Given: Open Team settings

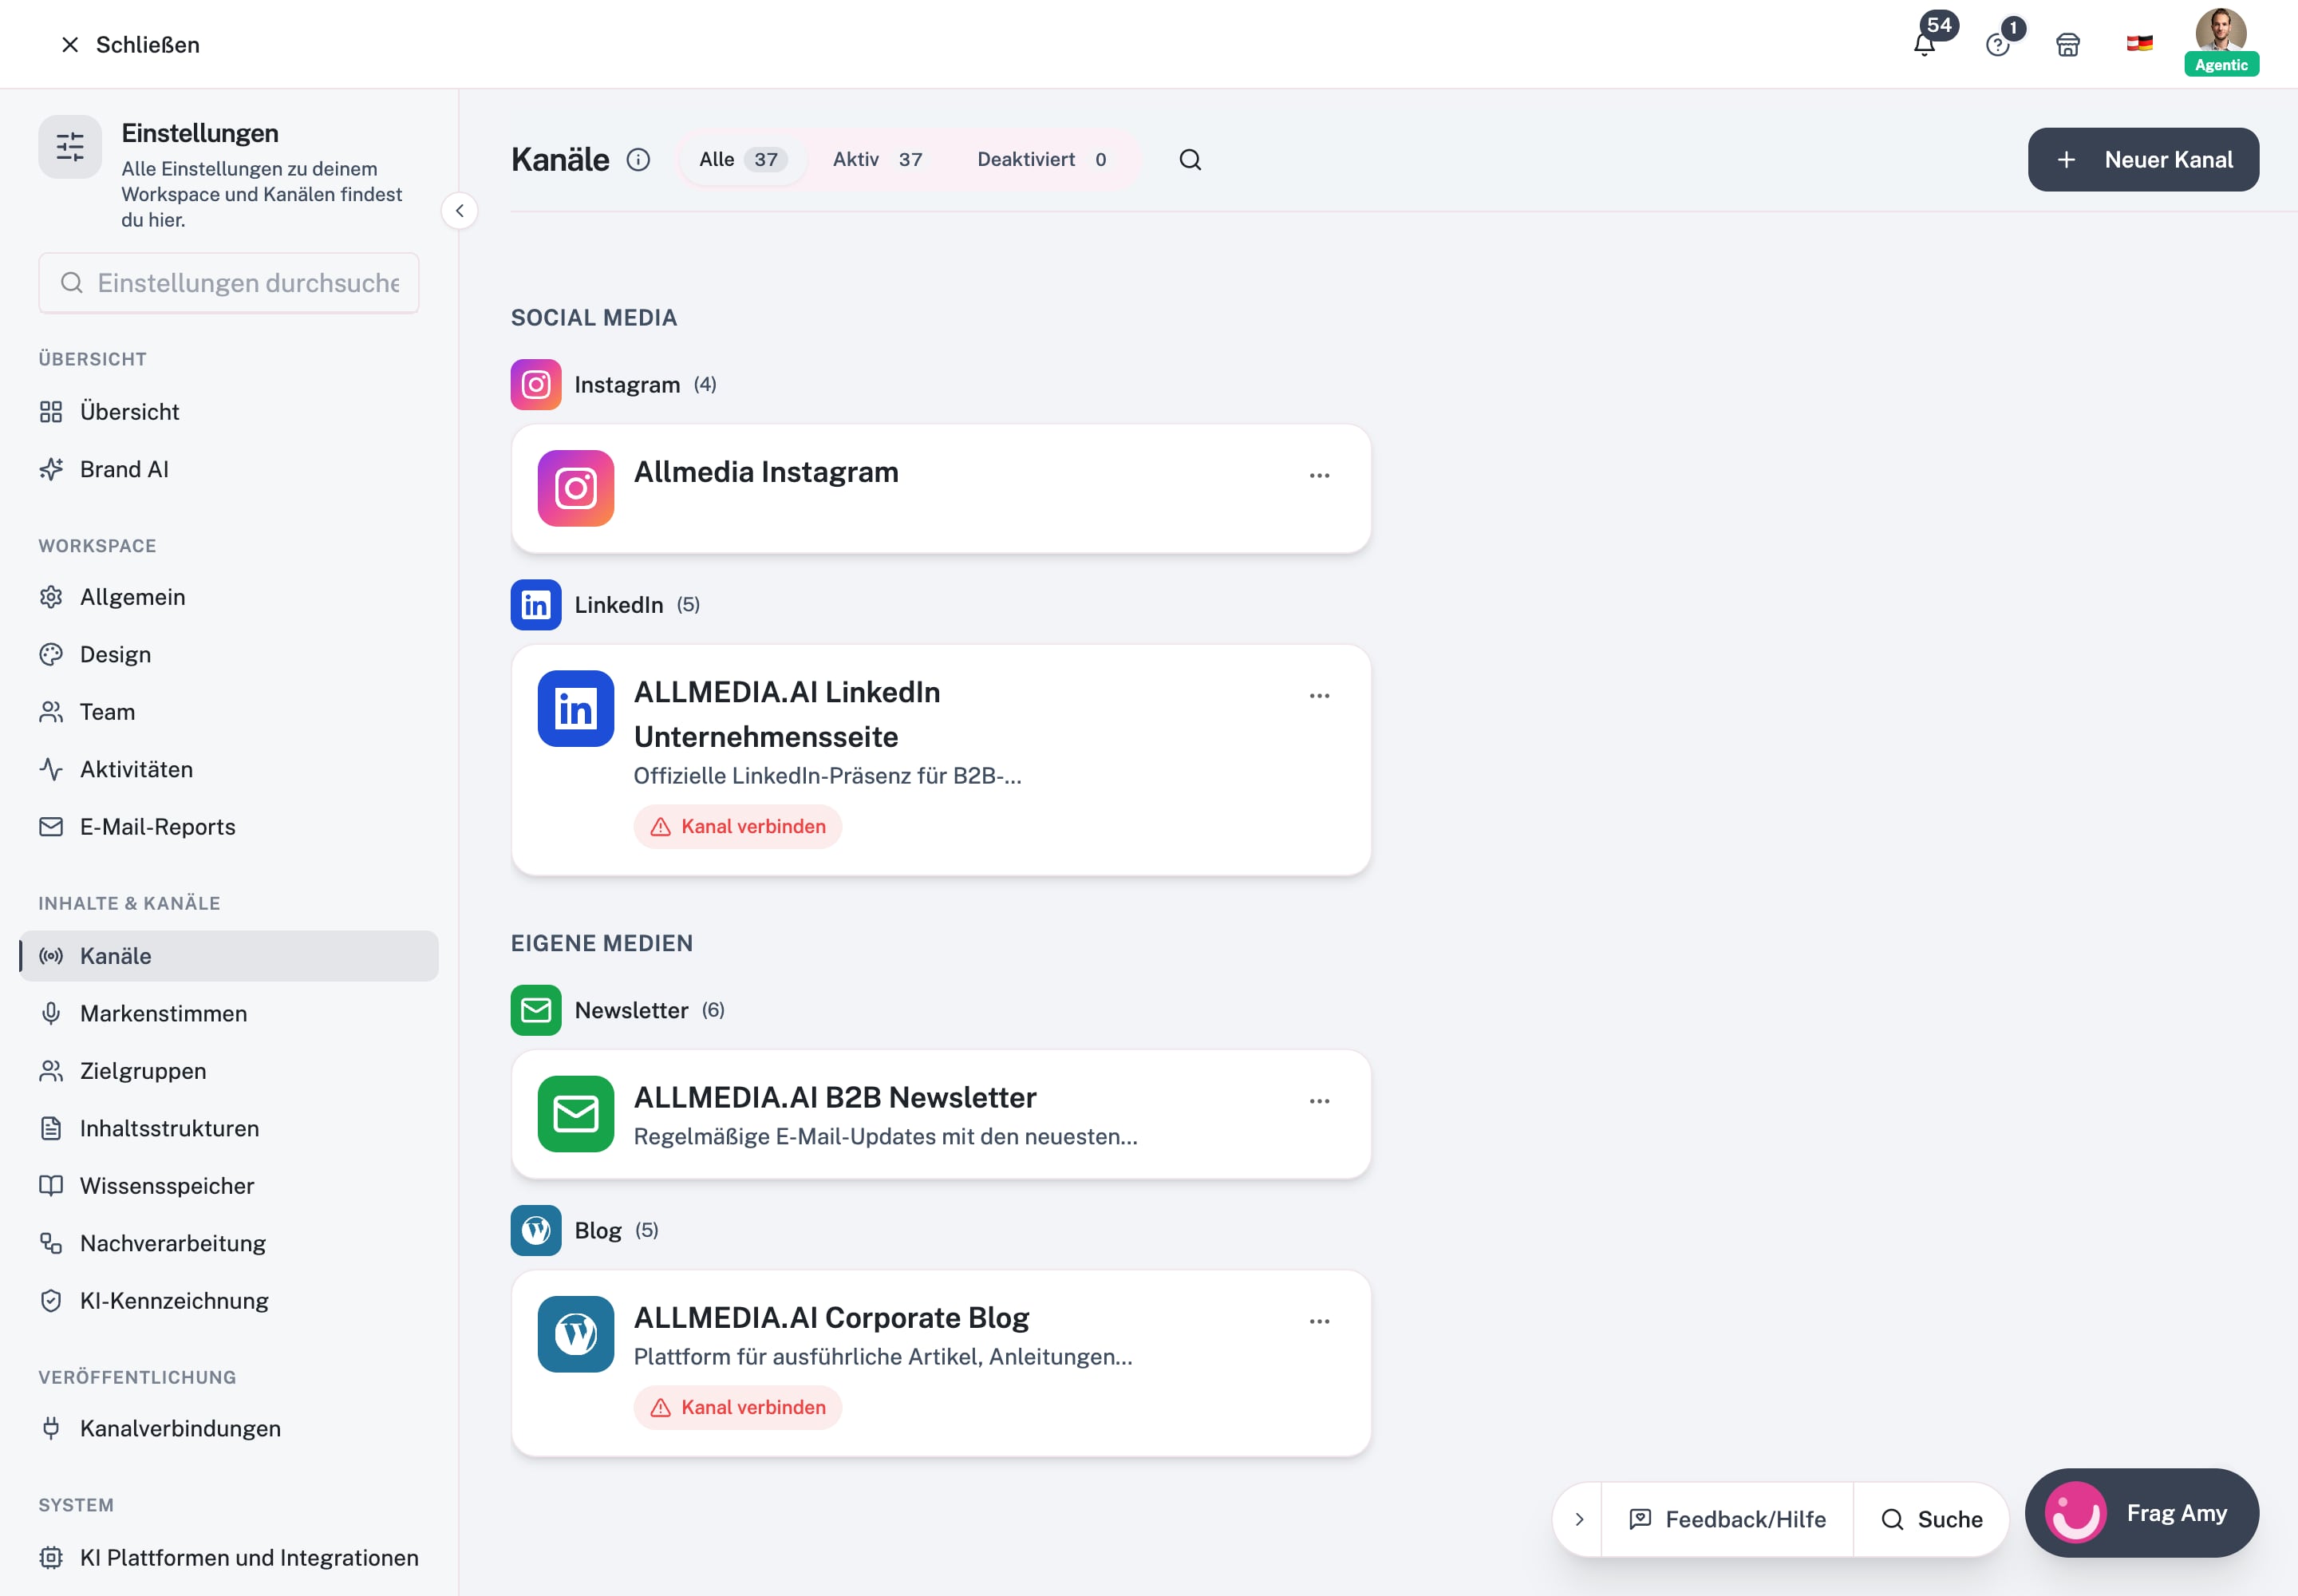Looking at the screenshot, I should pos(228,712).
